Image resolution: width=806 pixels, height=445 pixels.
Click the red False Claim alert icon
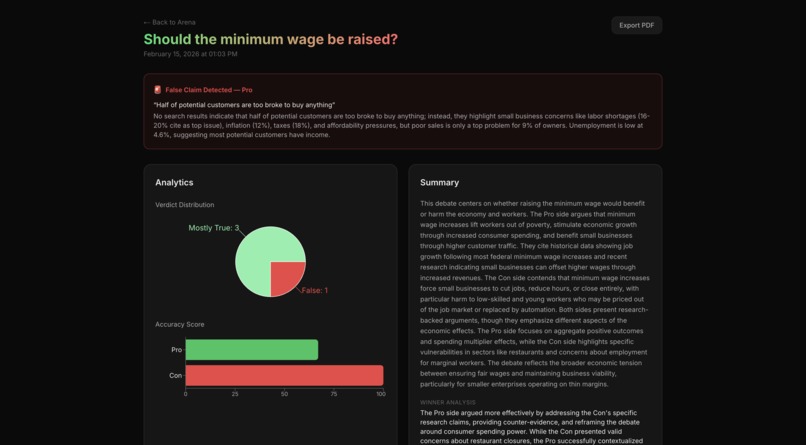click(x=157, y=89)
